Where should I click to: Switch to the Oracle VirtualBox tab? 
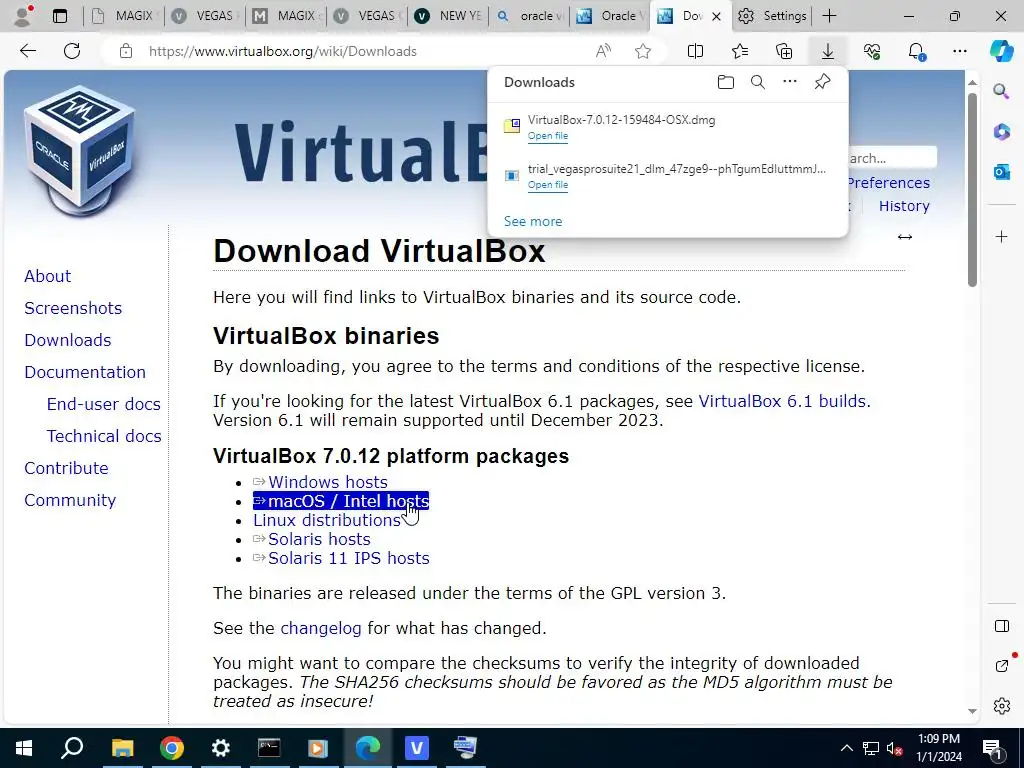pos(611,16)
